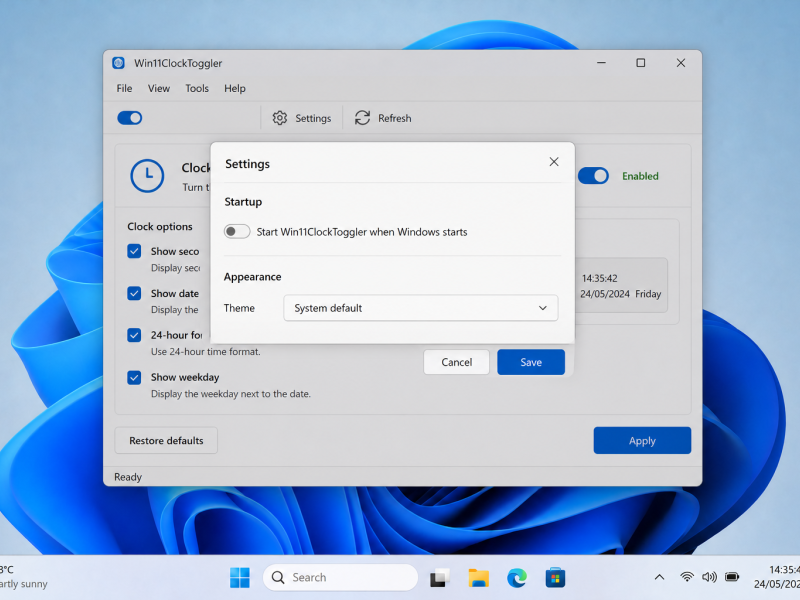Click the Refresh arrows icon
Screen dimensions: 800x600
[x=362, y=118]
